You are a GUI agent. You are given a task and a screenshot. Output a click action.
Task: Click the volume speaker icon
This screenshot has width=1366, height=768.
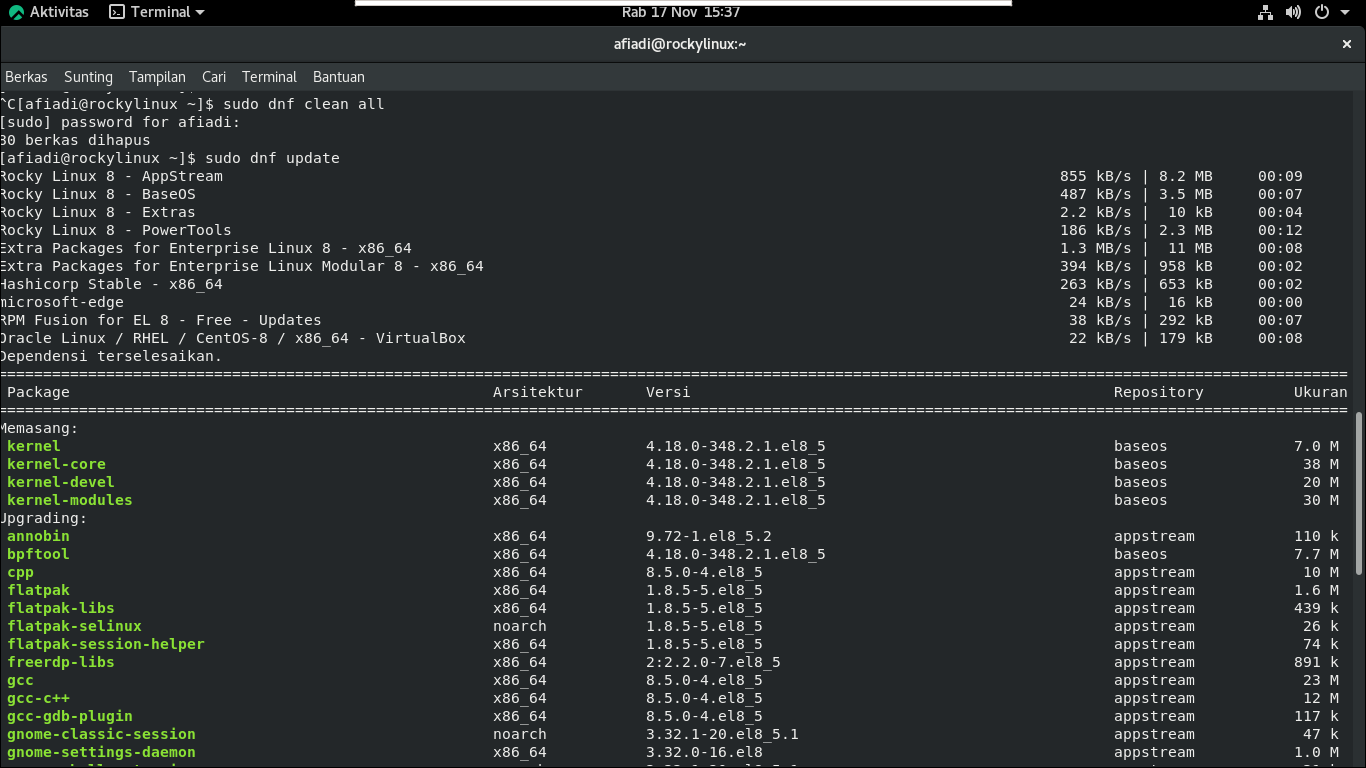tap(1293, 12)
